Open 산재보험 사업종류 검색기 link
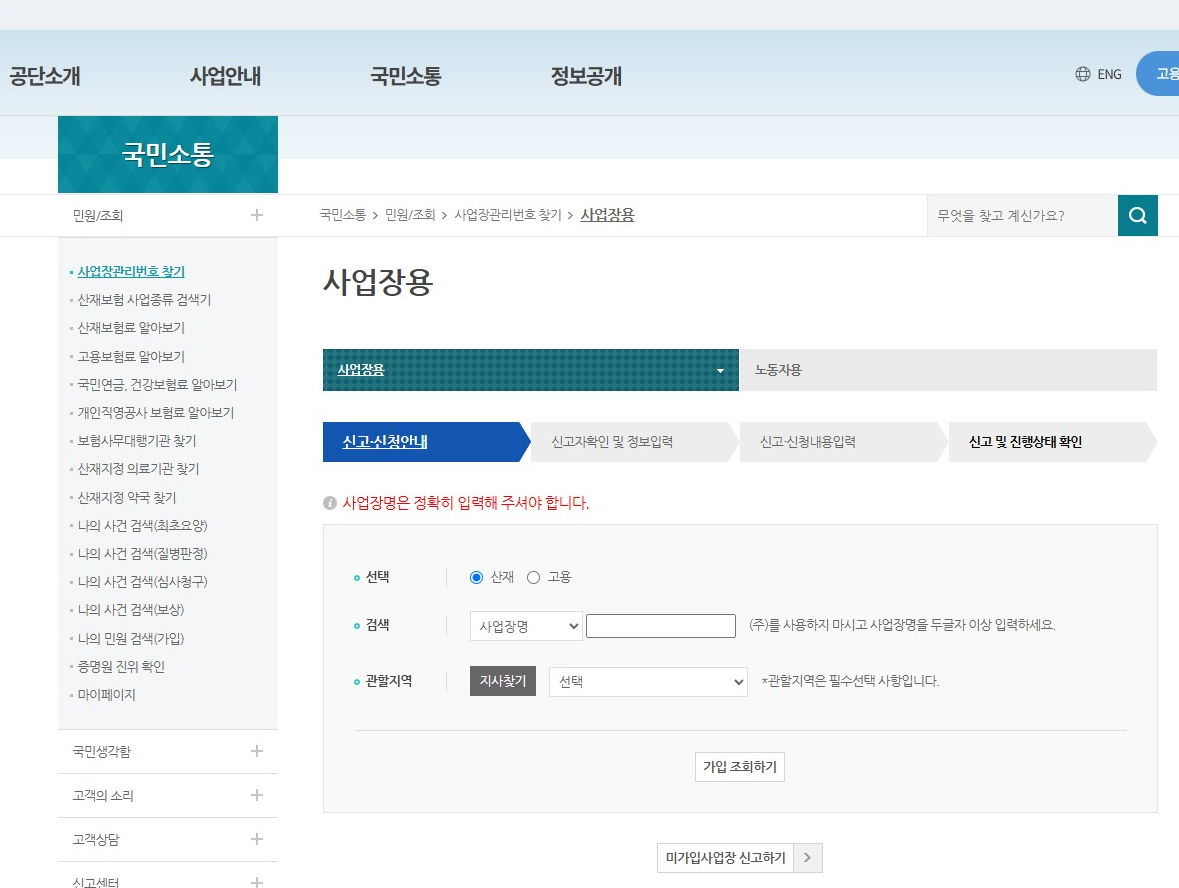The image size is (1179, 888). coord(144,300)
